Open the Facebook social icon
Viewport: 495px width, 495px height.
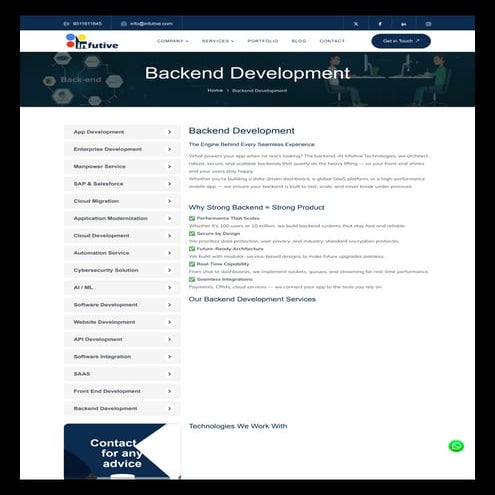click(x=380, y=24)
